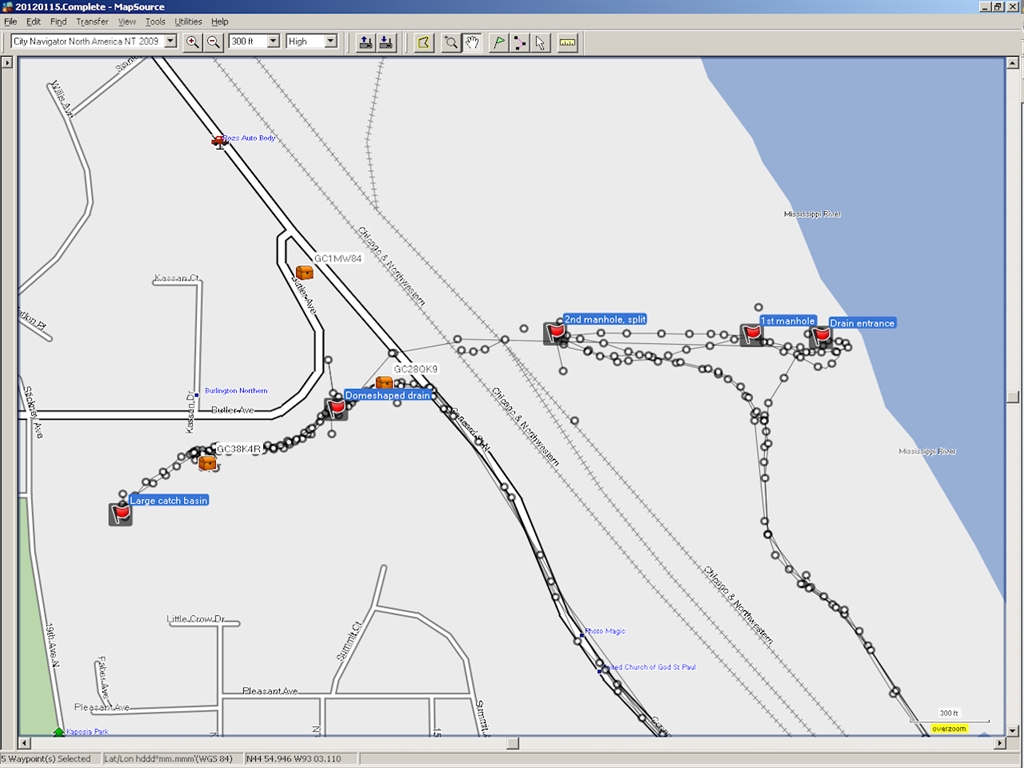Click the Receive from Device icon
Image resolution: width=1024 pixels, height=768 pixels.
(387, 42)
